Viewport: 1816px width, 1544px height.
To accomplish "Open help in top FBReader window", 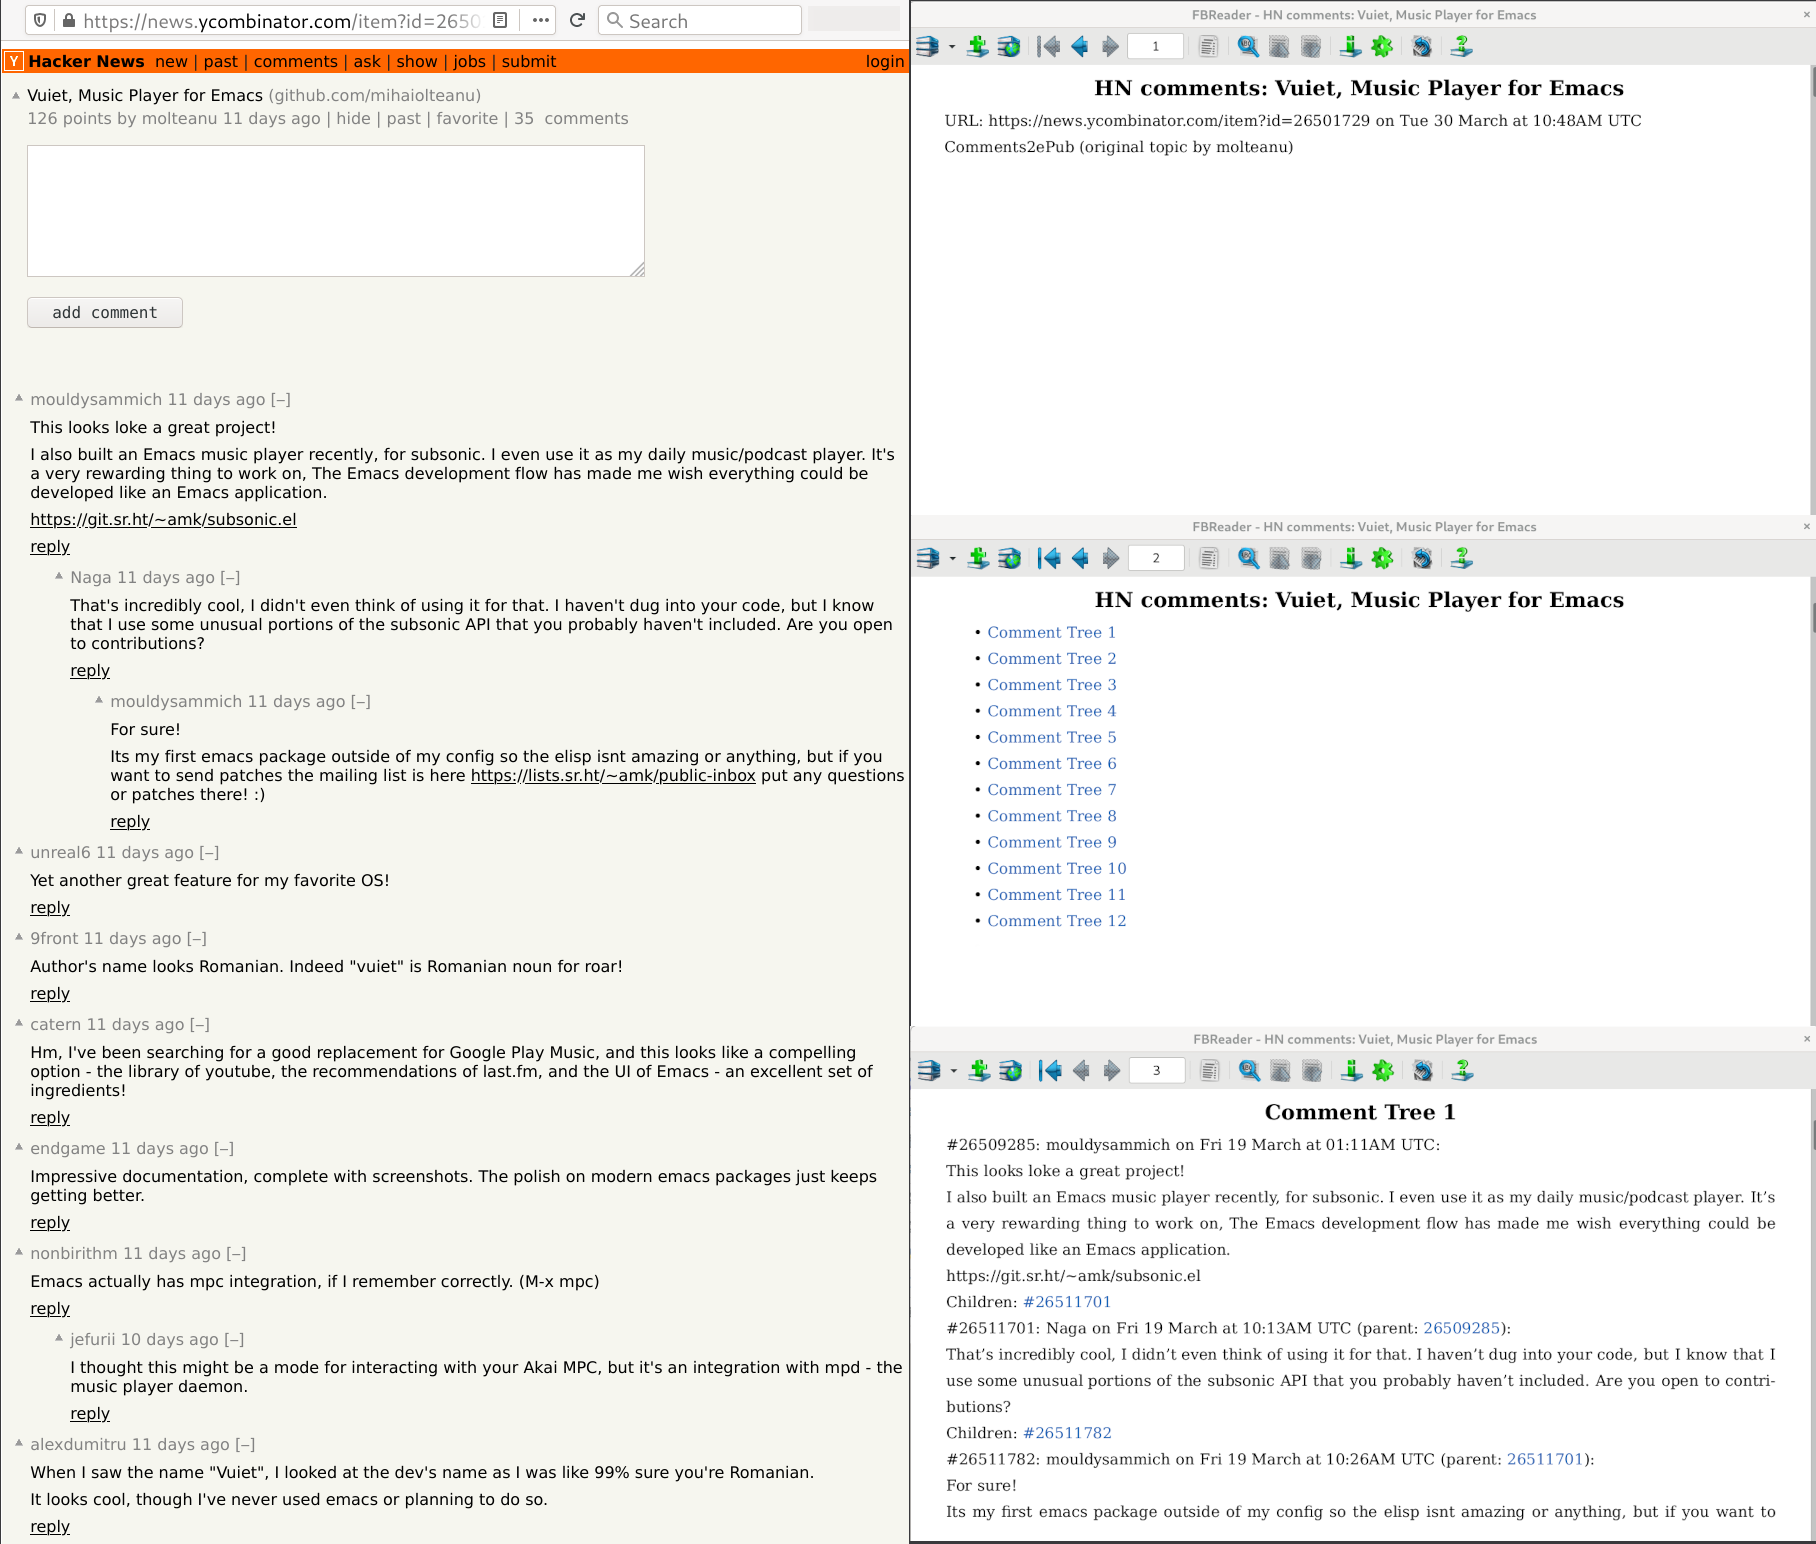I will point(1461,46).
